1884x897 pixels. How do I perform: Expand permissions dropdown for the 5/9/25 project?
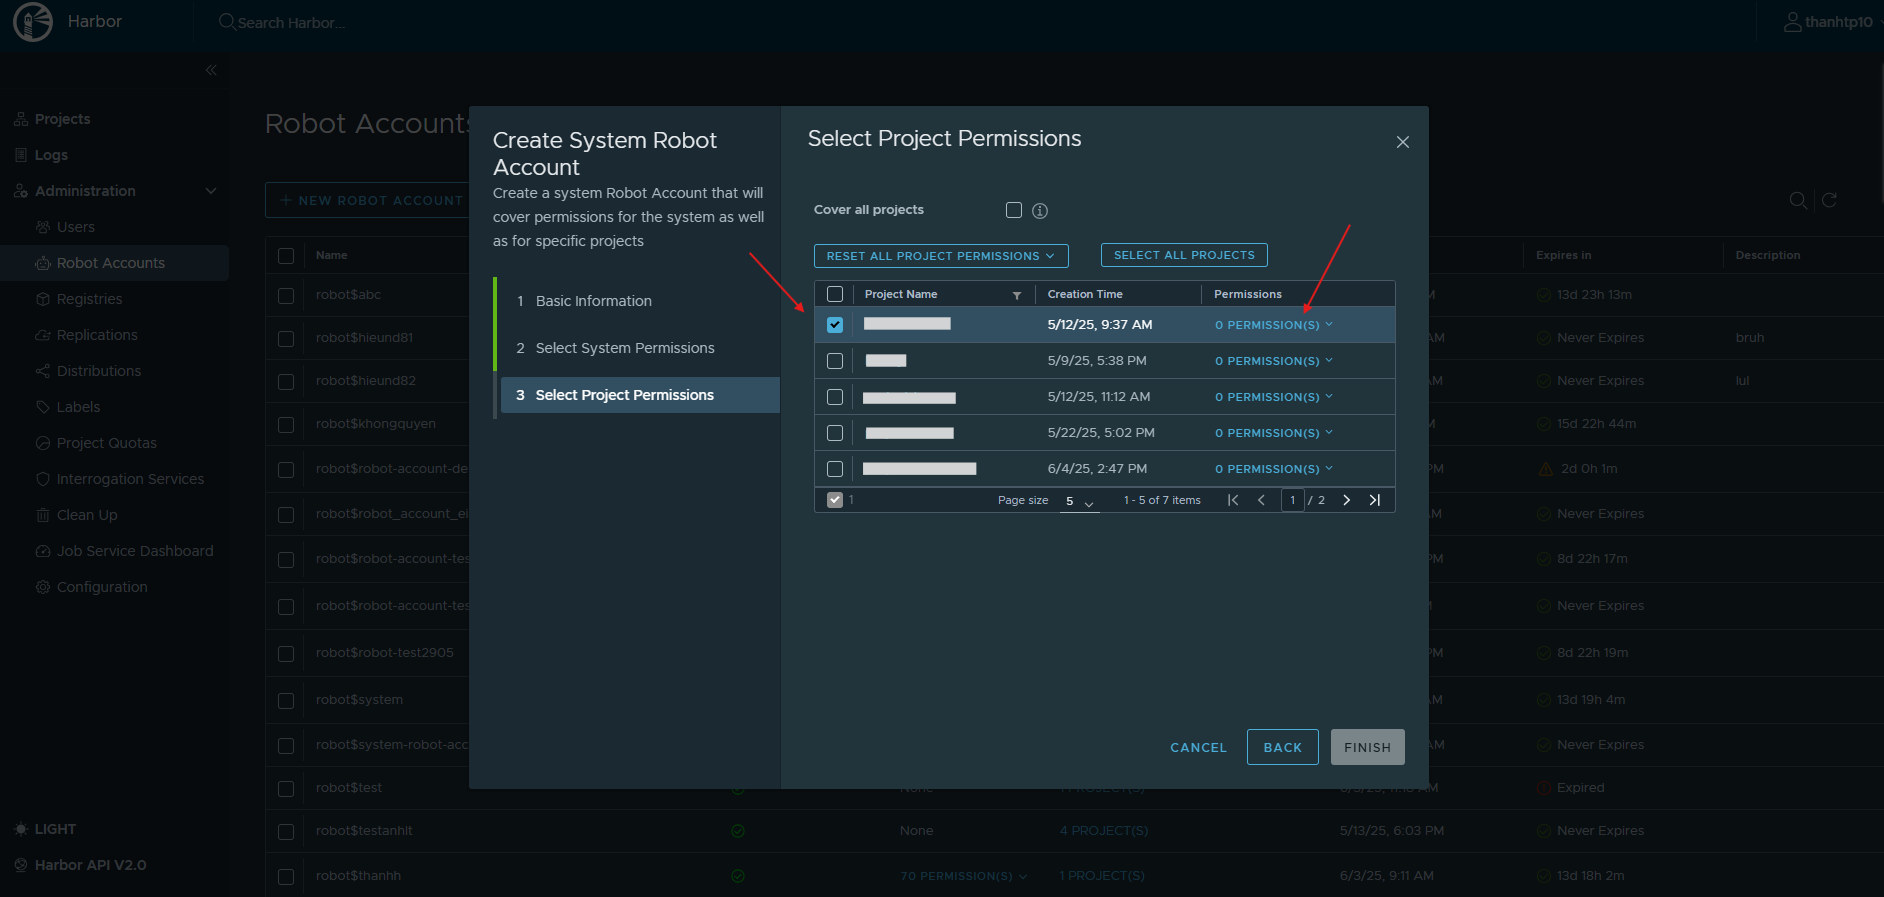click(1273, 361)
